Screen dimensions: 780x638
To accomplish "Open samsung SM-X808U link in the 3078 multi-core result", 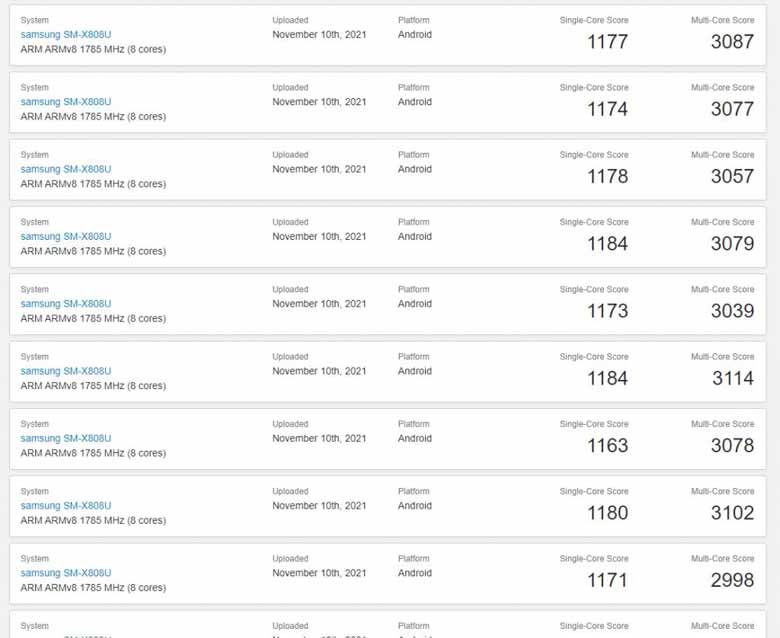I will (66, 438).
